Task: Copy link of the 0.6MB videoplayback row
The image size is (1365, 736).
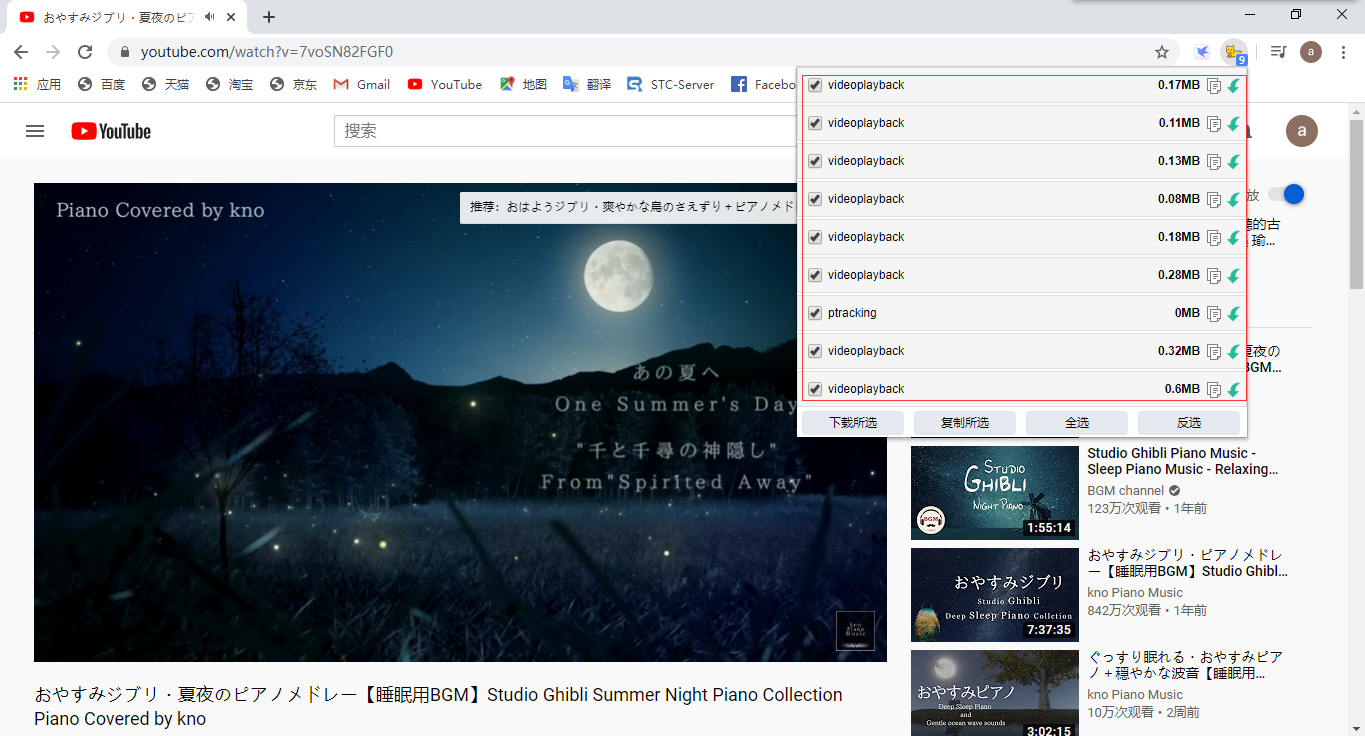Action: [1214, 390]
